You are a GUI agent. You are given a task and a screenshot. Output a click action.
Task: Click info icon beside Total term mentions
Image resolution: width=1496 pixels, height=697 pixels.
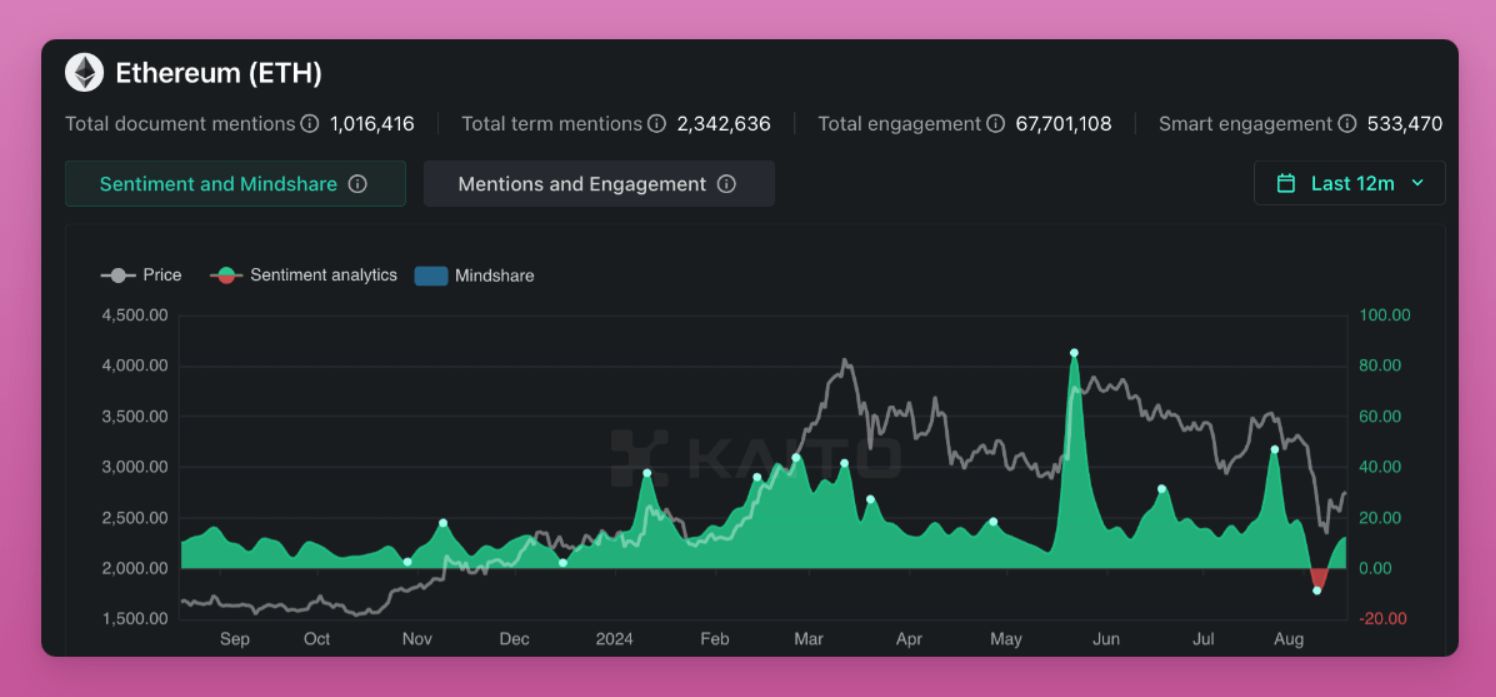[x=656, y=124]
